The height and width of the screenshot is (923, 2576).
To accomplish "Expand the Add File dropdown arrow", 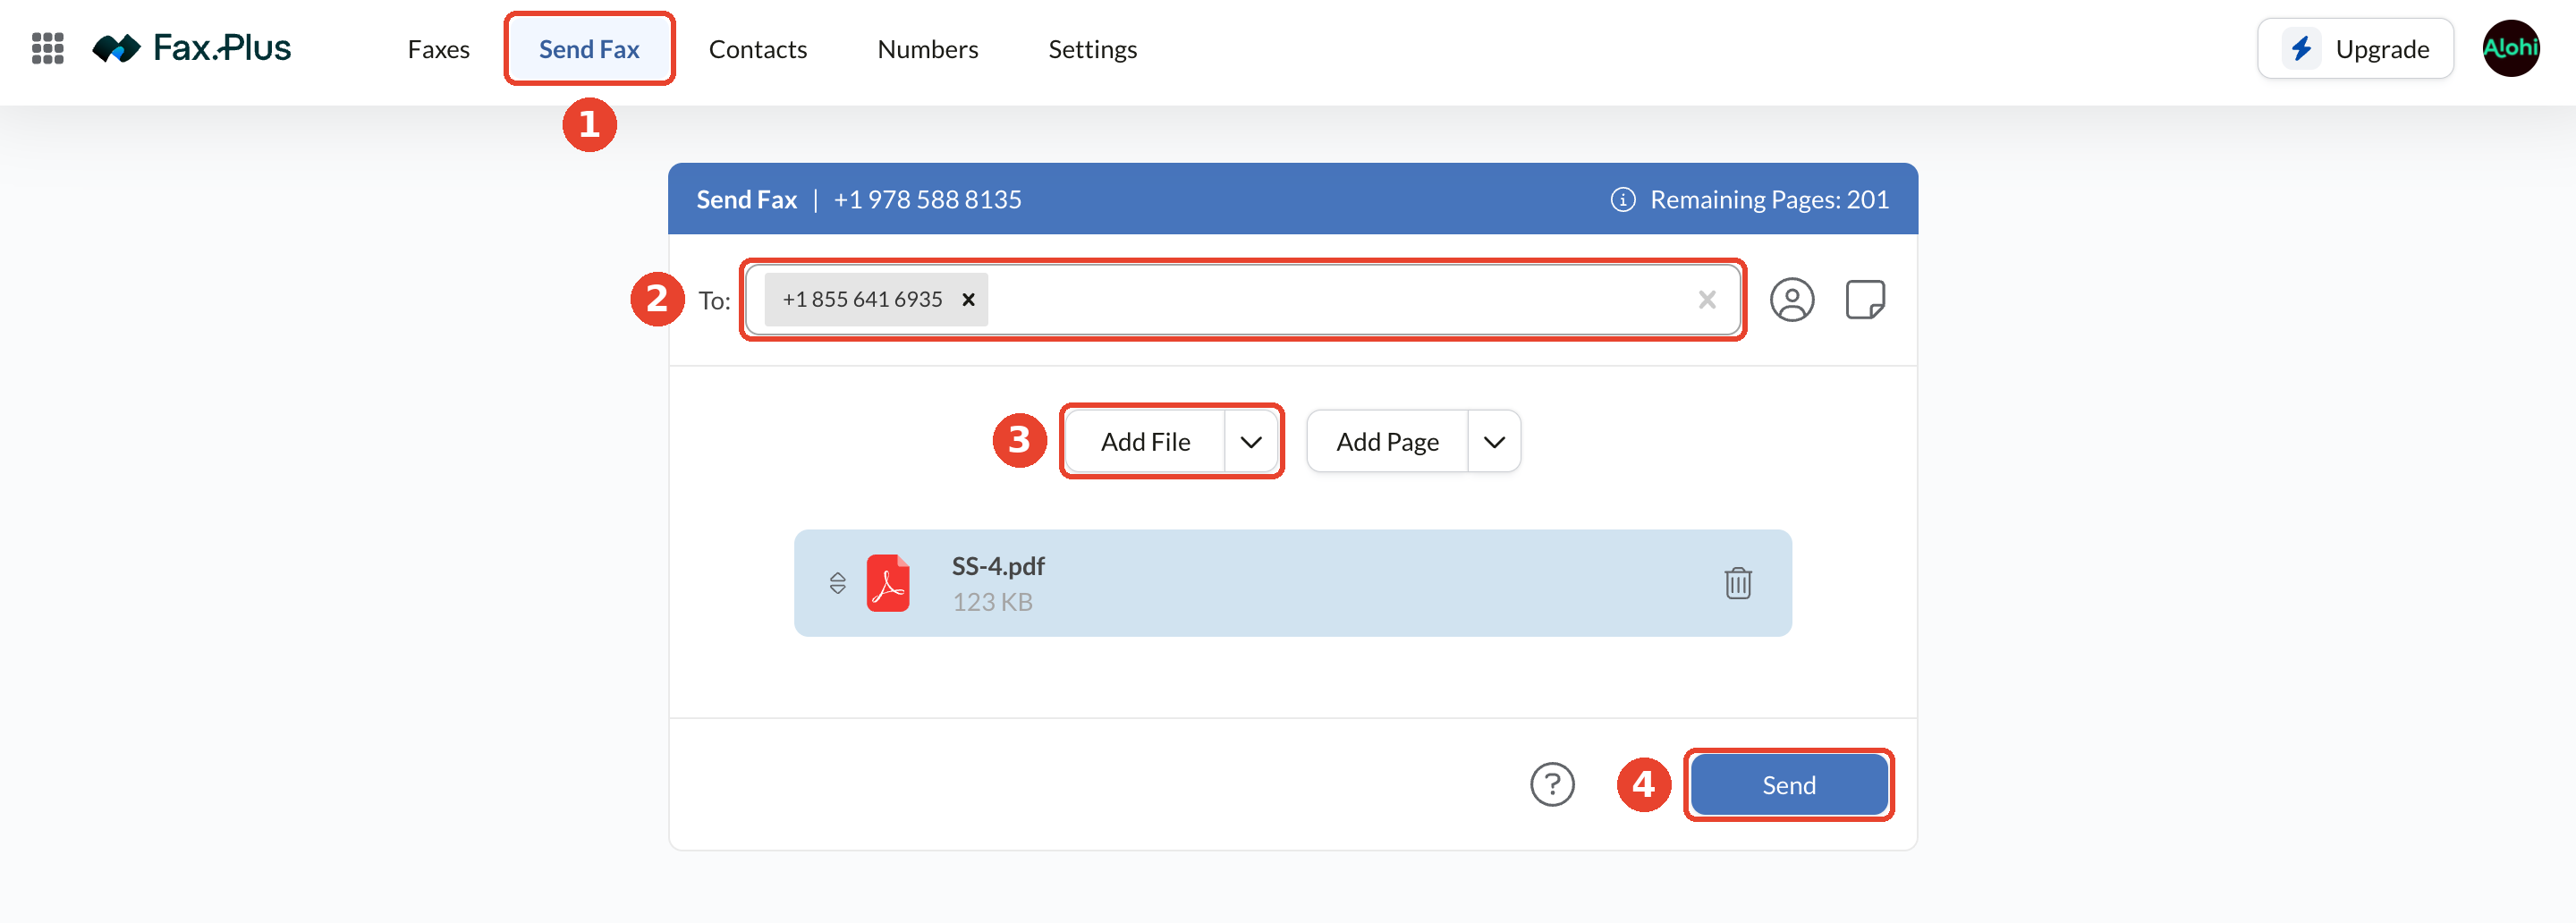I will 1250,442.
